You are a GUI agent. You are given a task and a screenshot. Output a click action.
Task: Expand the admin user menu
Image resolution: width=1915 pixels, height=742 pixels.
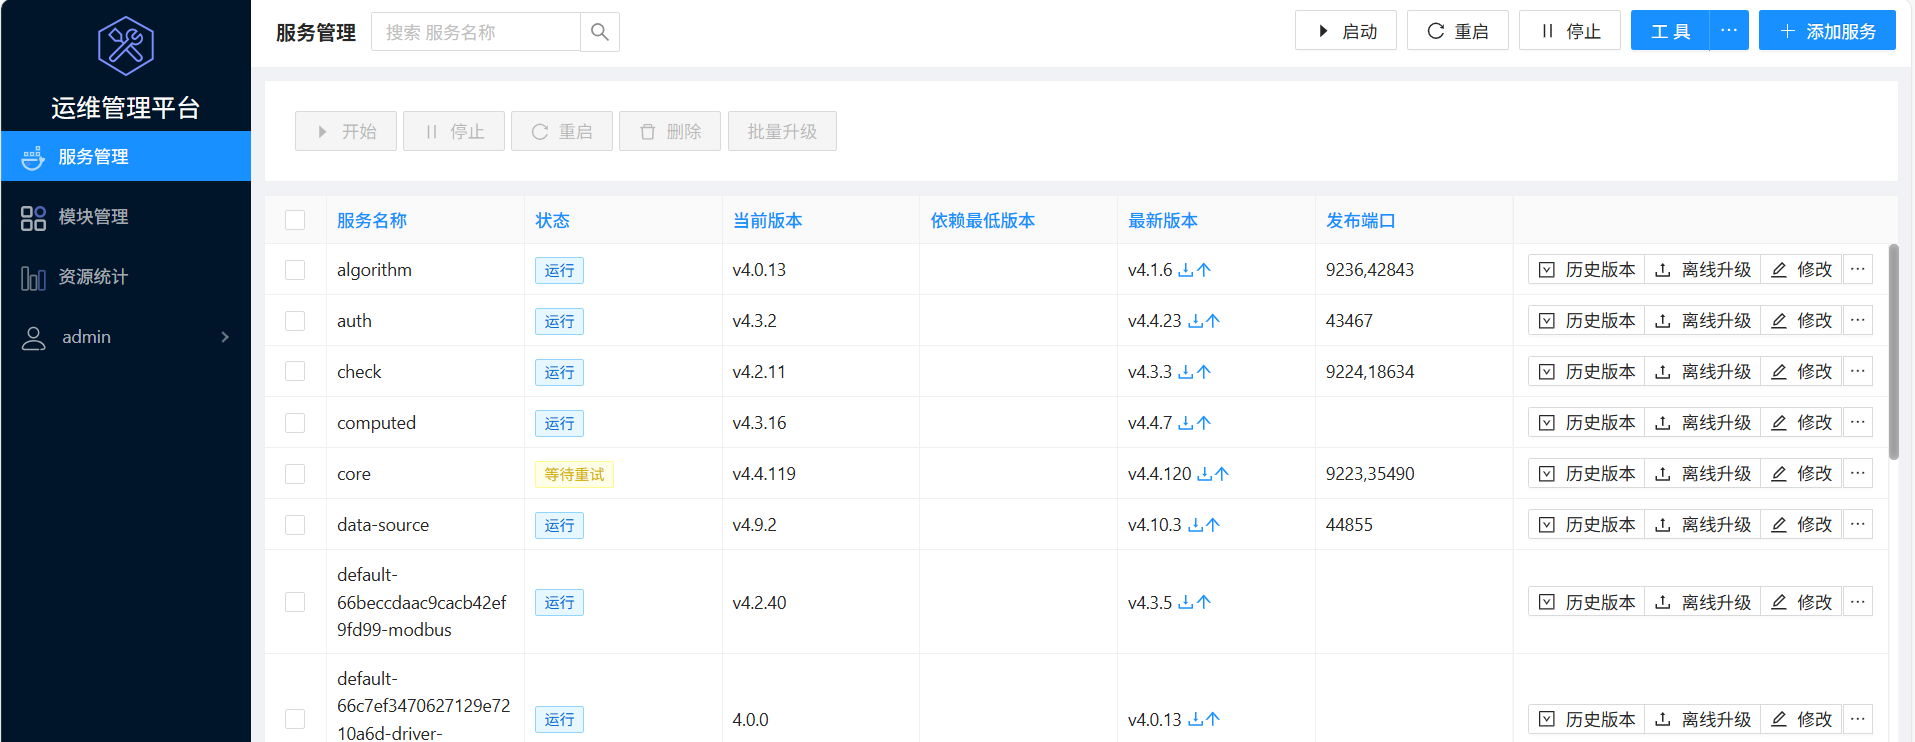point(126,337)
